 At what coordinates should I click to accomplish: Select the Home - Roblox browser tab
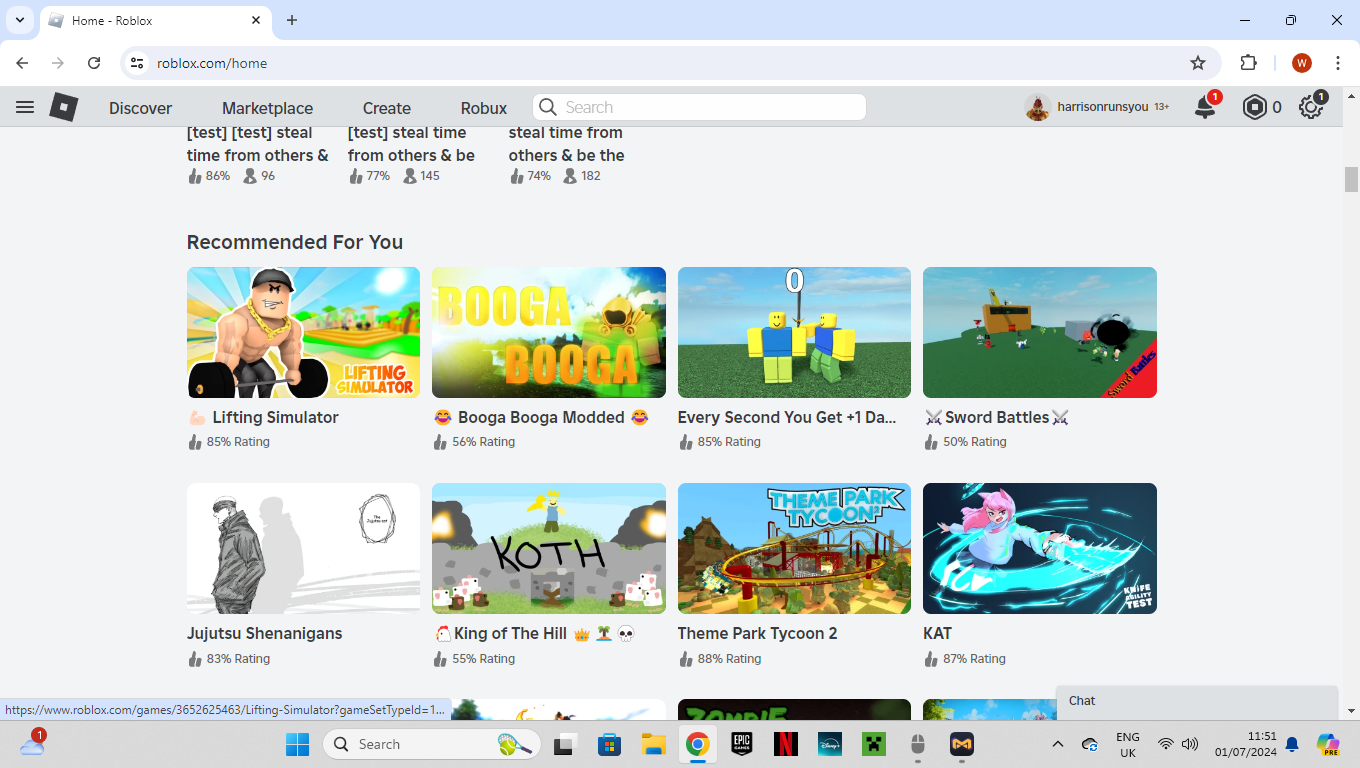tap(155, 20)
